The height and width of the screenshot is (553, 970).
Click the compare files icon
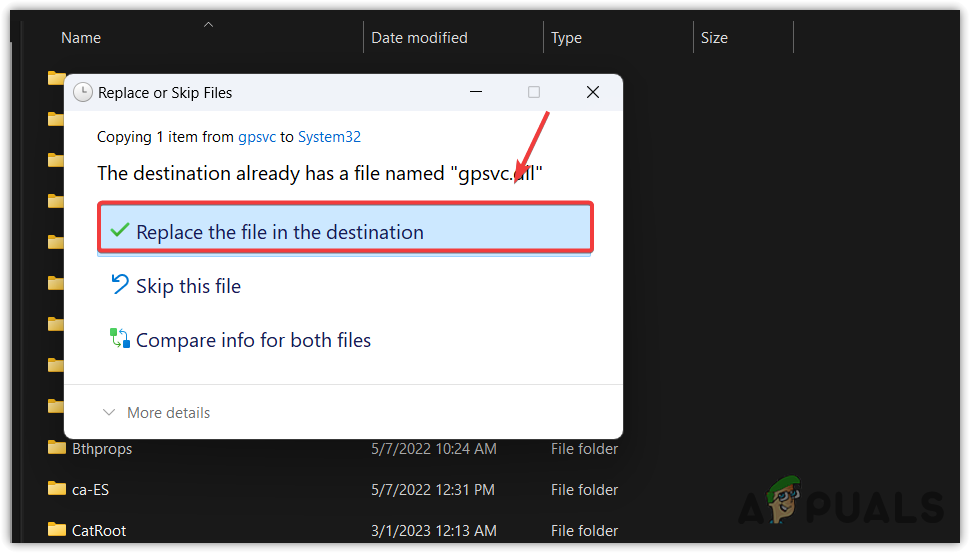coord(119,338)
